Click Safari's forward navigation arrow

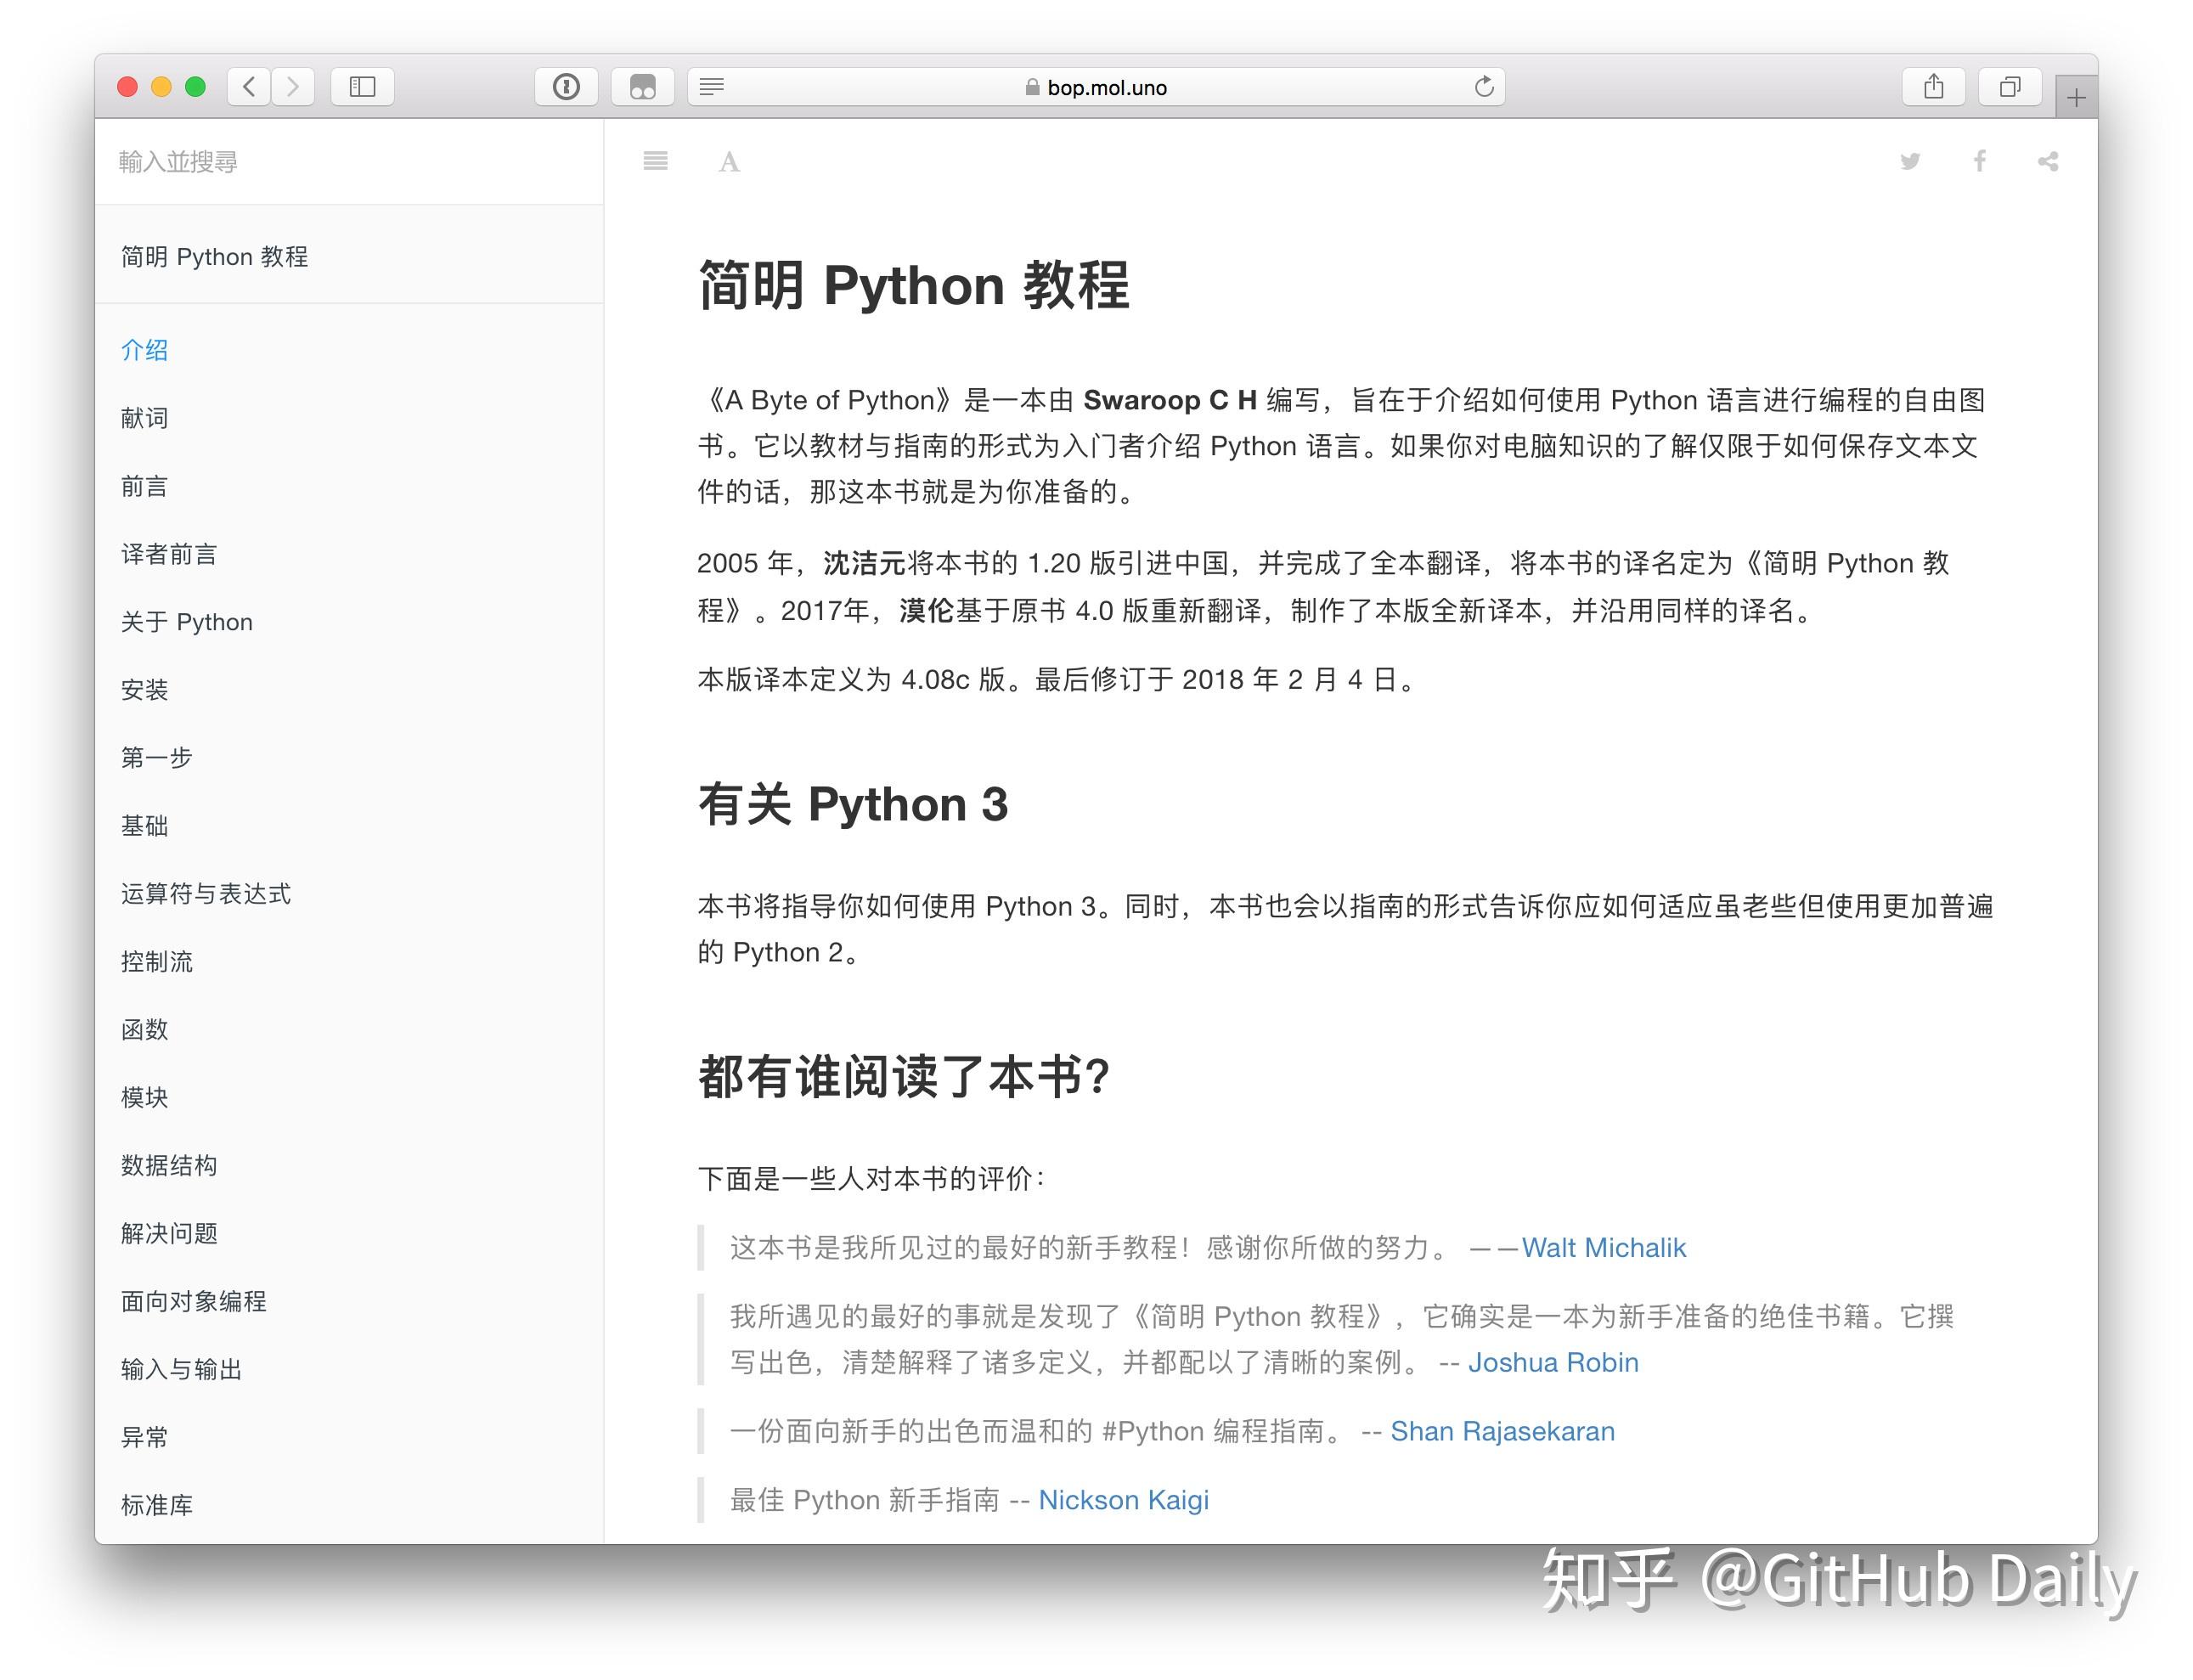293,87
